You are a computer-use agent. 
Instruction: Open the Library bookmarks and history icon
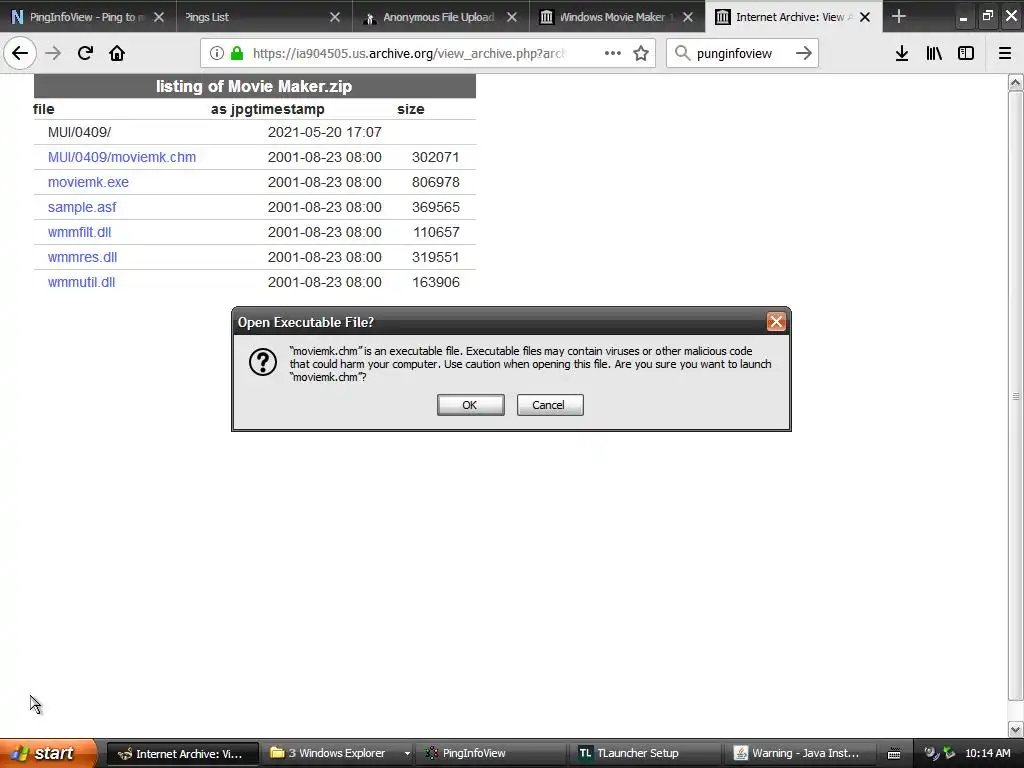click(934, 54)
